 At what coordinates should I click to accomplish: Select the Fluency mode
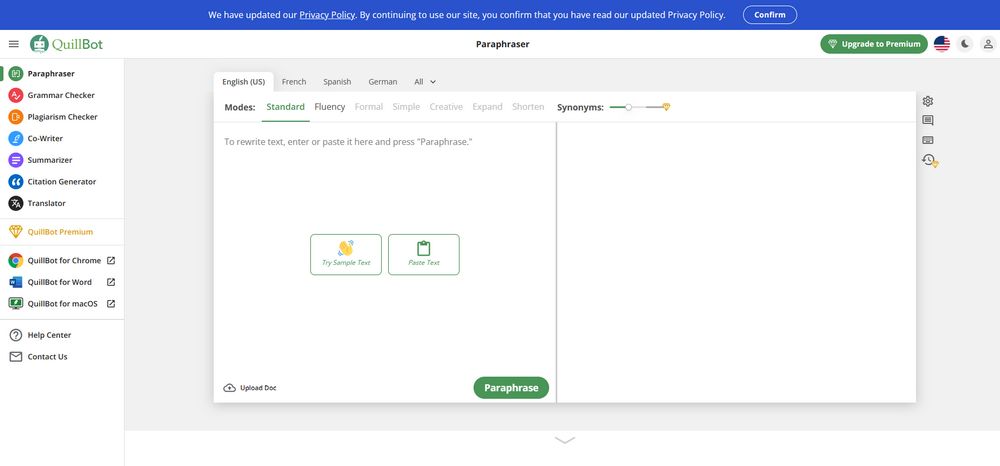(x=330, y=107)
